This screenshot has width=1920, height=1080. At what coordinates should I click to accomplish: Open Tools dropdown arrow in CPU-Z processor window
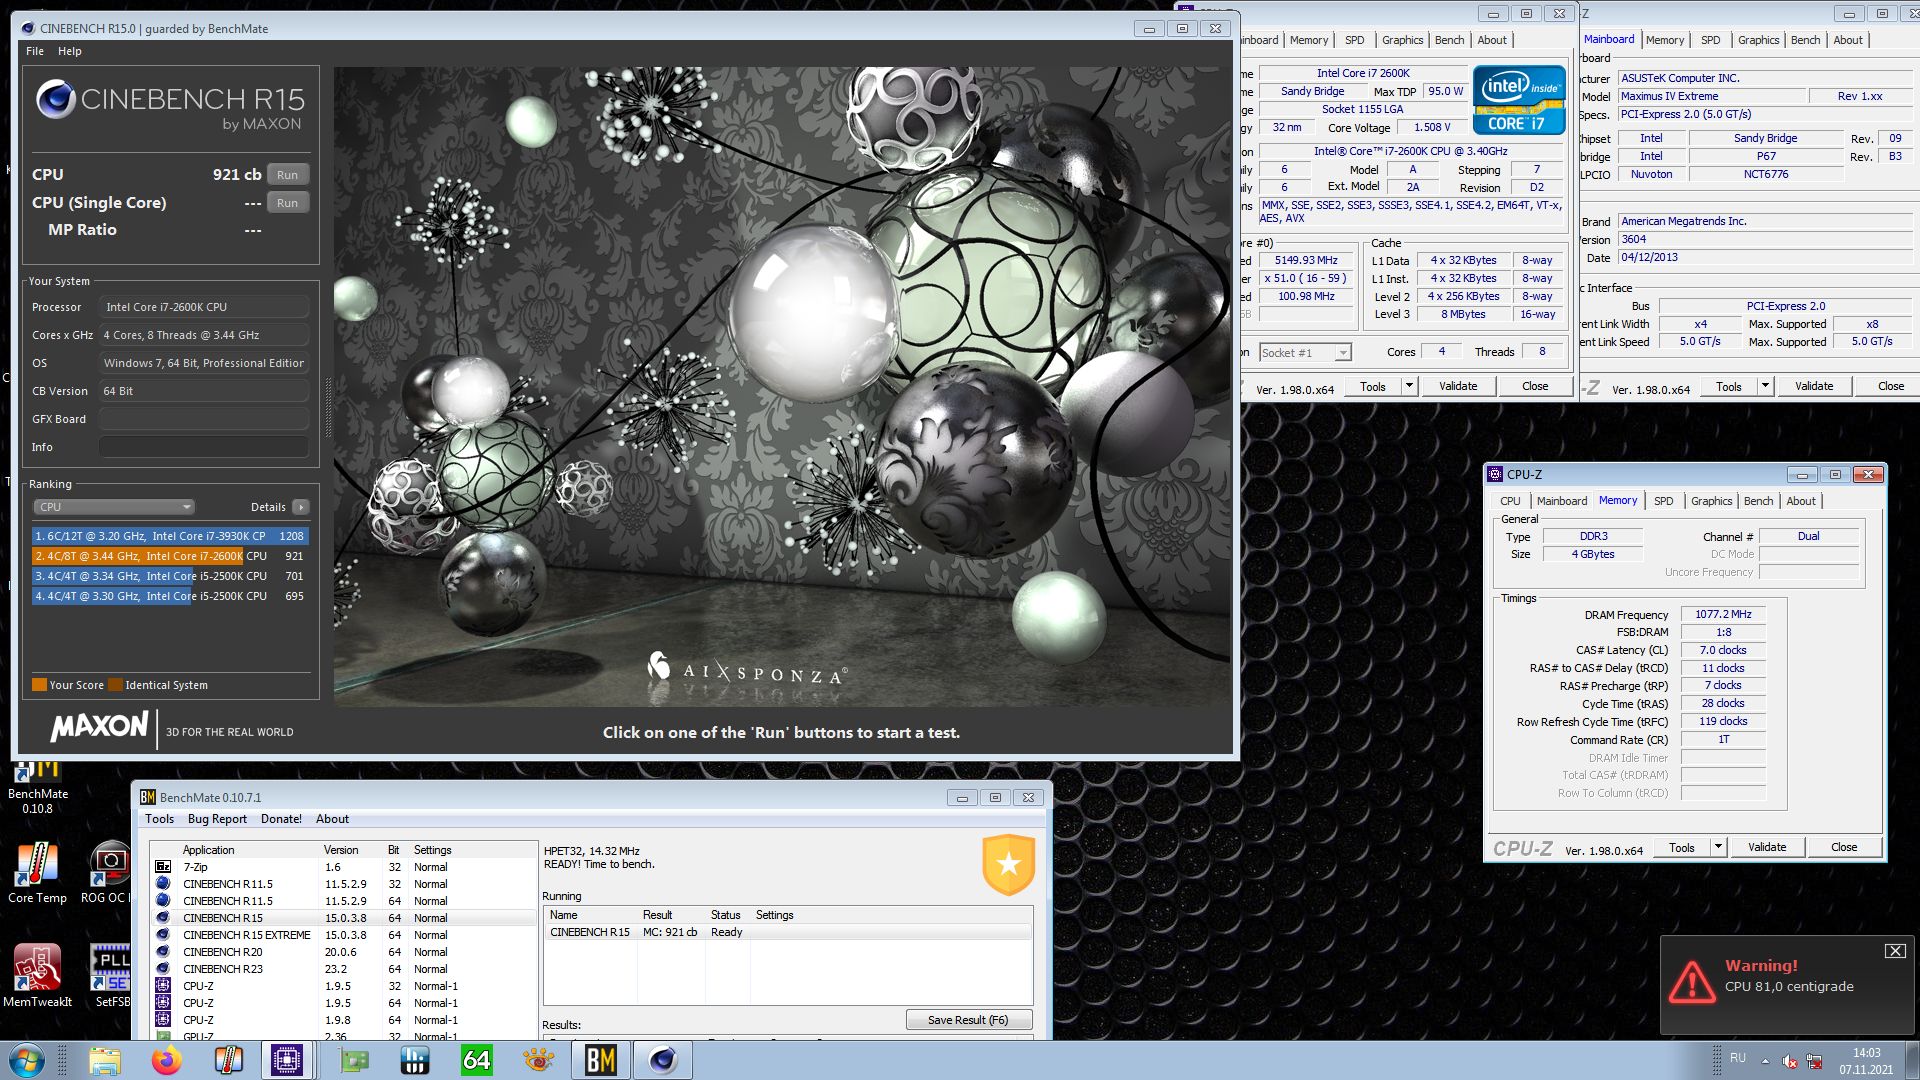(1409, 386)
